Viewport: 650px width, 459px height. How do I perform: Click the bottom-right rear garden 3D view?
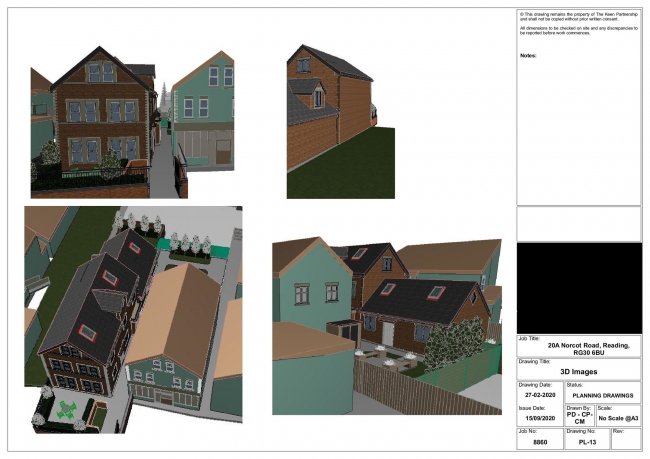point(385,325)
